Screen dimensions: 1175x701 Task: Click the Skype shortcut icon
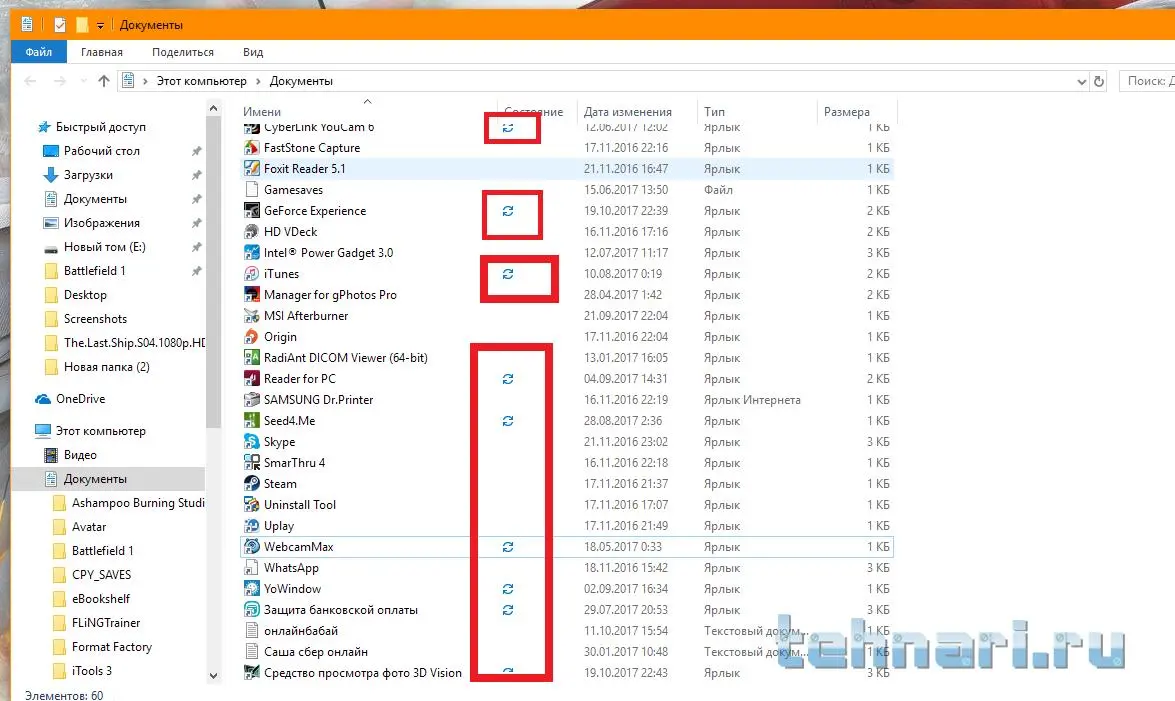tap(252, 442)
